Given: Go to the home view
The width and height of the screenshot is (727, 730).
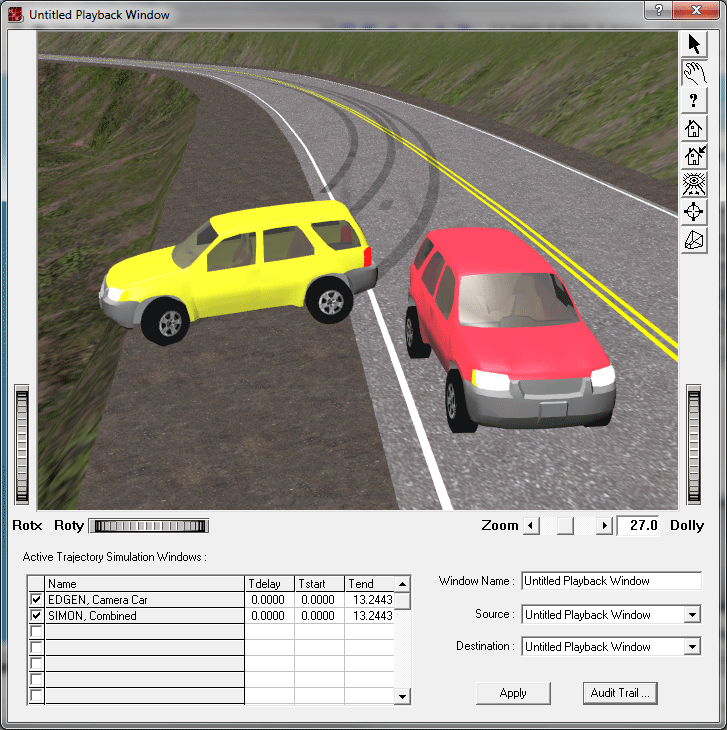Looking at the screenshot, I should point(694,129).
